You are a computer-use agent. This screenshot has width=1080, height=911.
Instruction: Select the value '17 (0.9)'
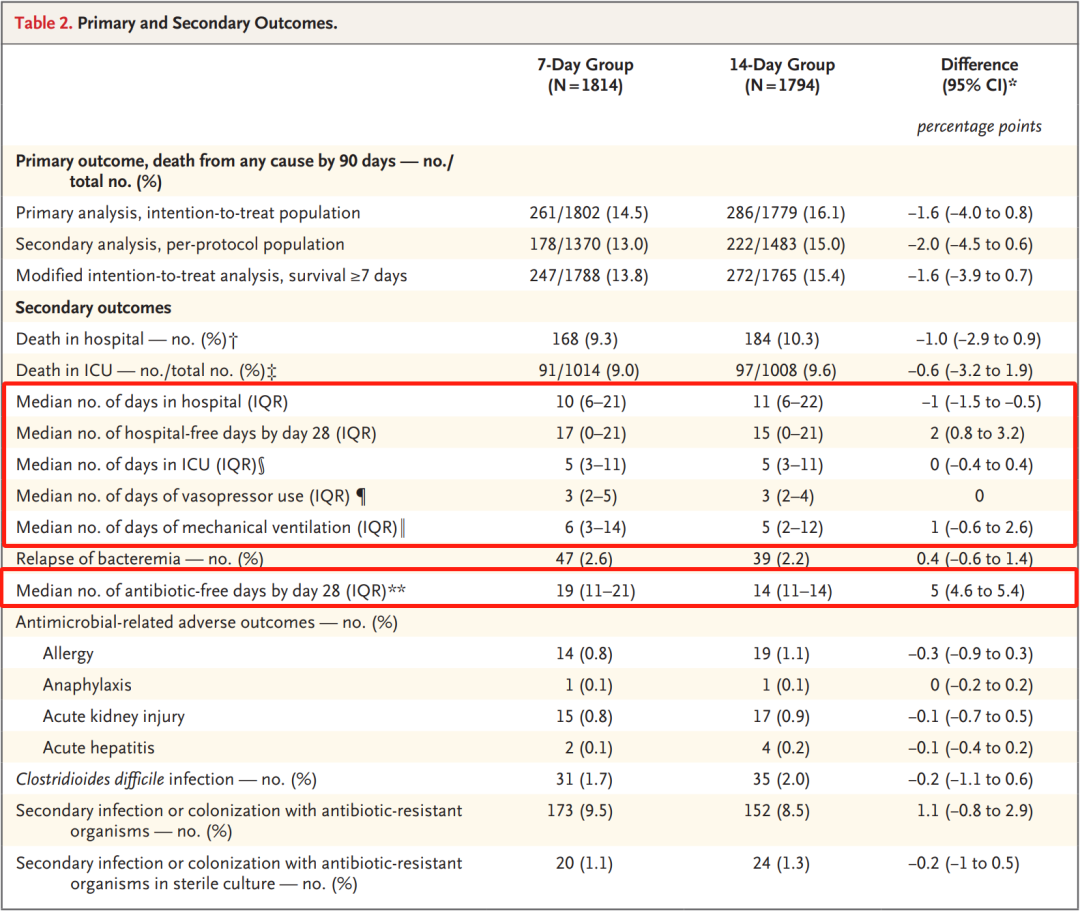click(x=781, y=717)
